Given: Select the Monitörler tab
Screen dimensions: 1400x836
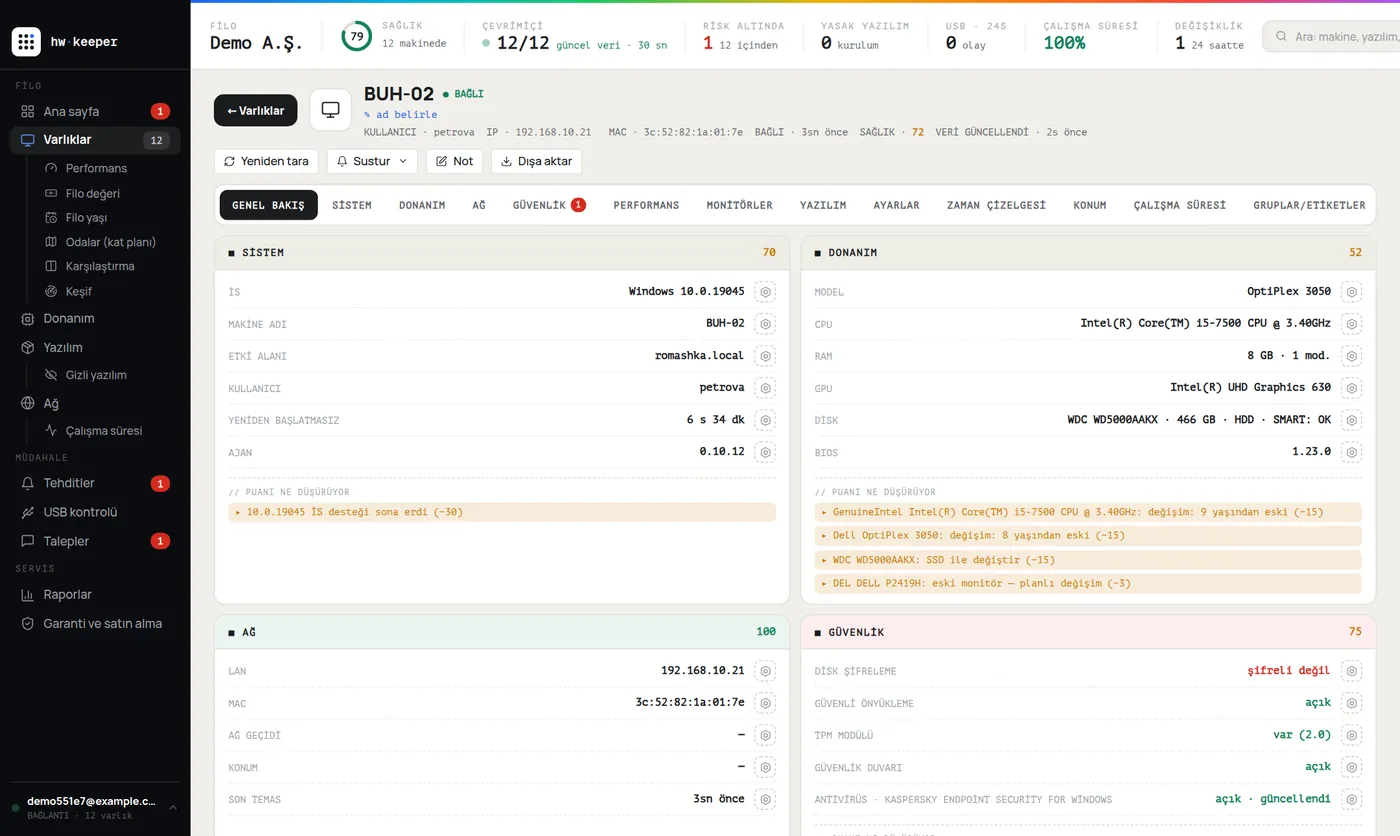Looking at the screenshot, I should coord(739,205).
